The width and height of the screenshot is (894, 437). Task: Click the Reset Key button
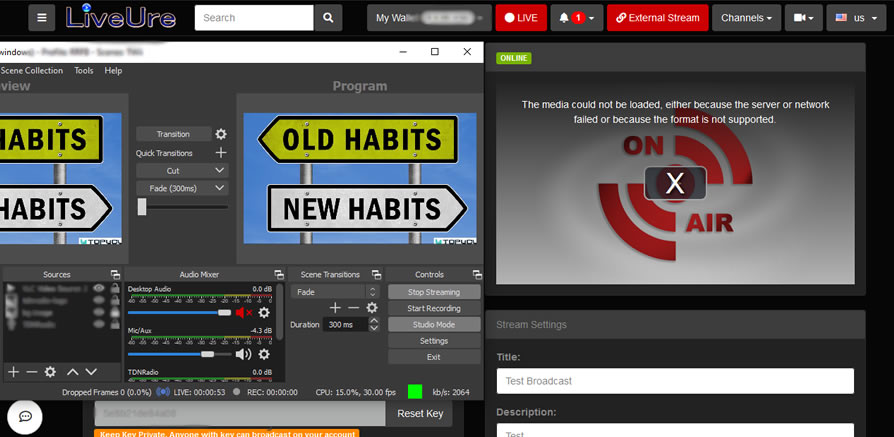click(420, 414)
